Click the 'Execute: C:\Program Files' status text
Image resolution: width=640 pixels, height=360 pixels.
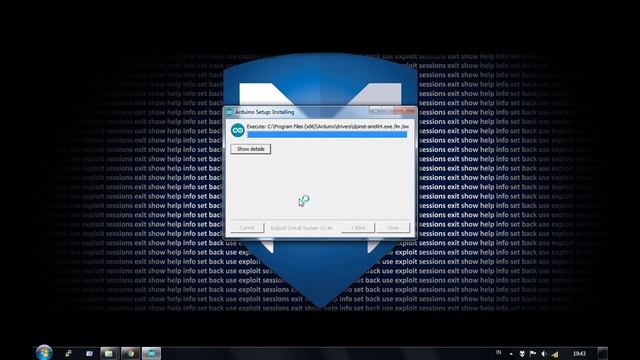pyautogui.click(x=327, y=127)
